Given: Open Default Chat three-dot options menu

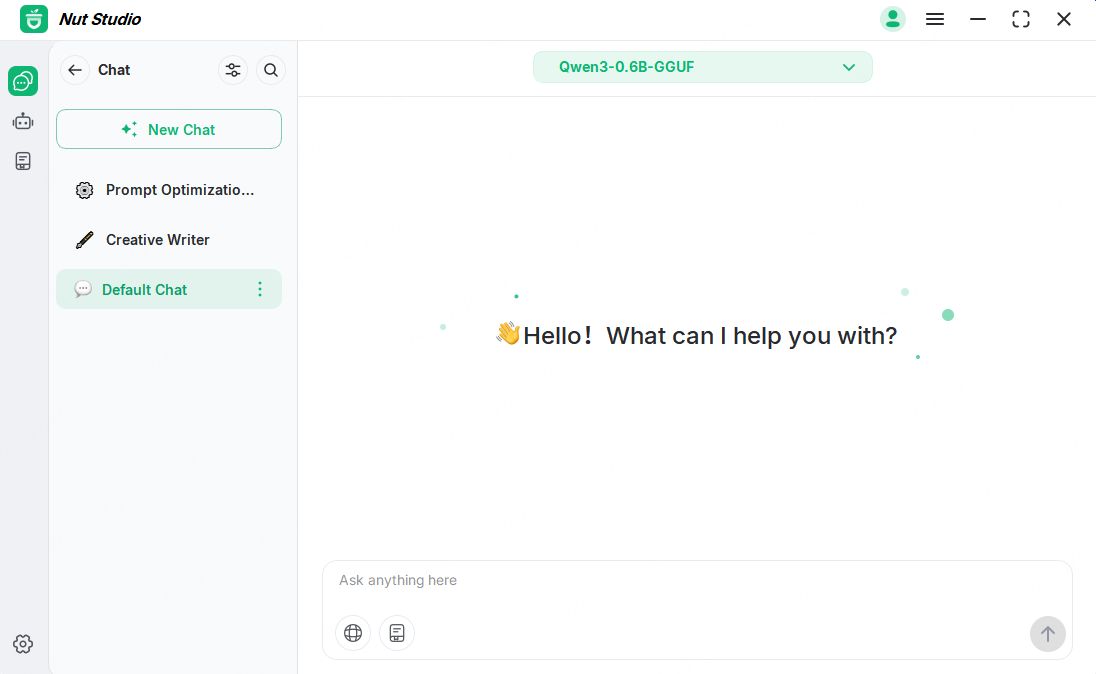Looking at the screenshot, I should click(x=260, y=289).
